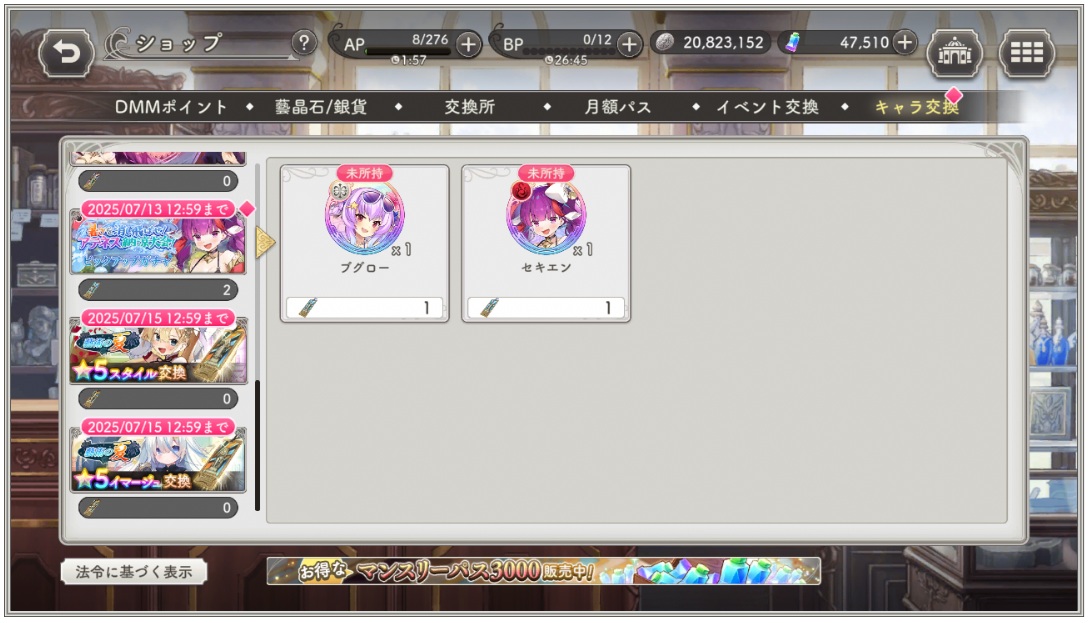Switch to DMMポイント tab
This screenshot has height=623, width=1090.
tap(171, 107)
